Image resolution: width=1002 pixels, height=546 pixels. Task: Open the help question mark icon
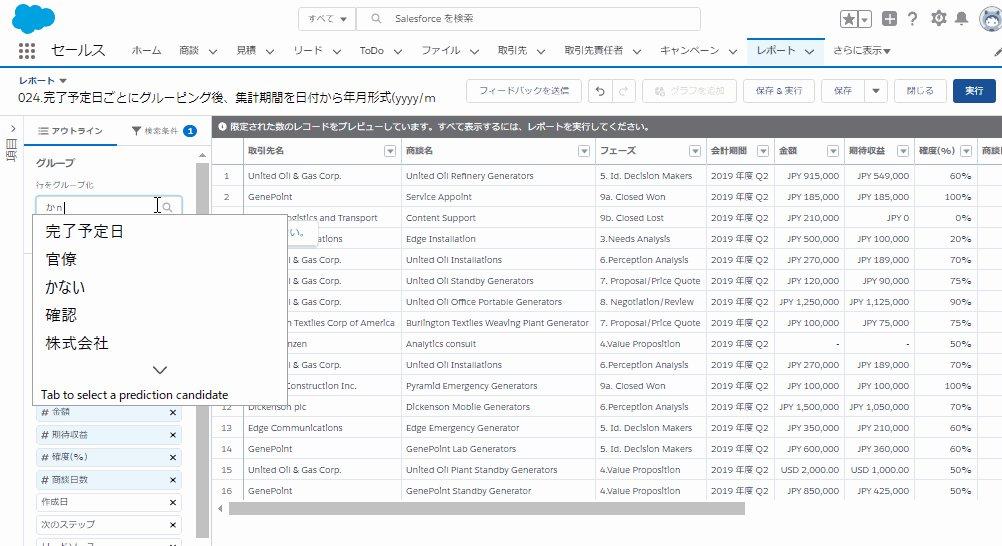(913, 19)
